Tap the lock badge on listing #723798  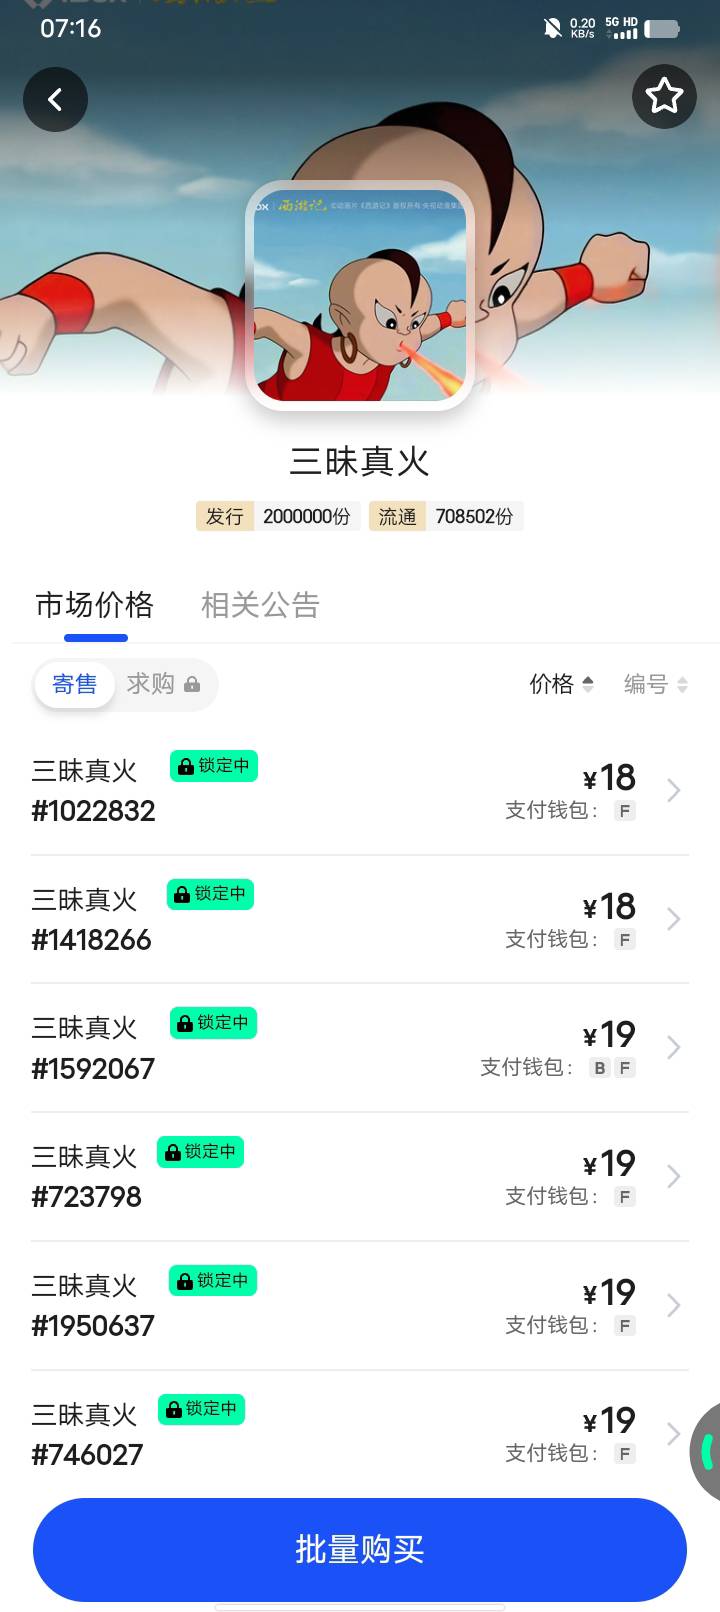(x=200, y=1152)
